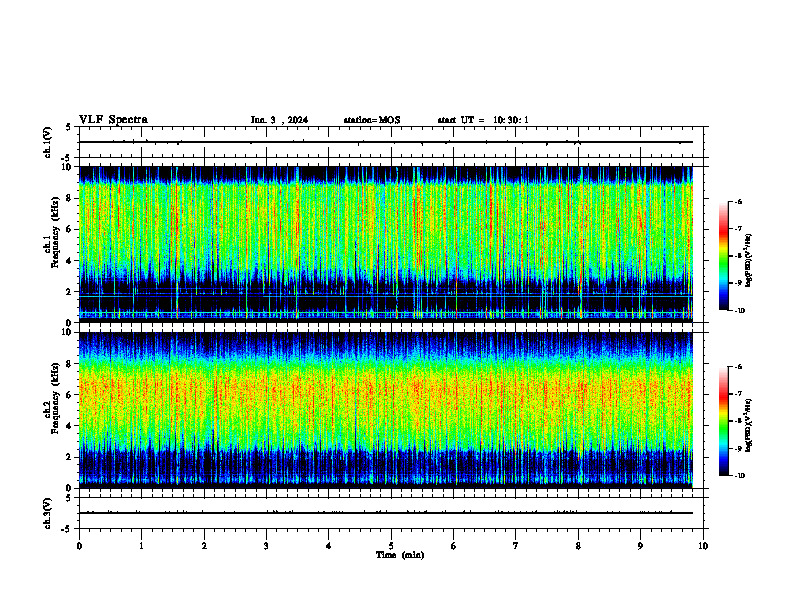Viewport: 792px width, 612px height.
Task: Click the 'VLF Spectra' title text
Action: [x=113, y=120]
